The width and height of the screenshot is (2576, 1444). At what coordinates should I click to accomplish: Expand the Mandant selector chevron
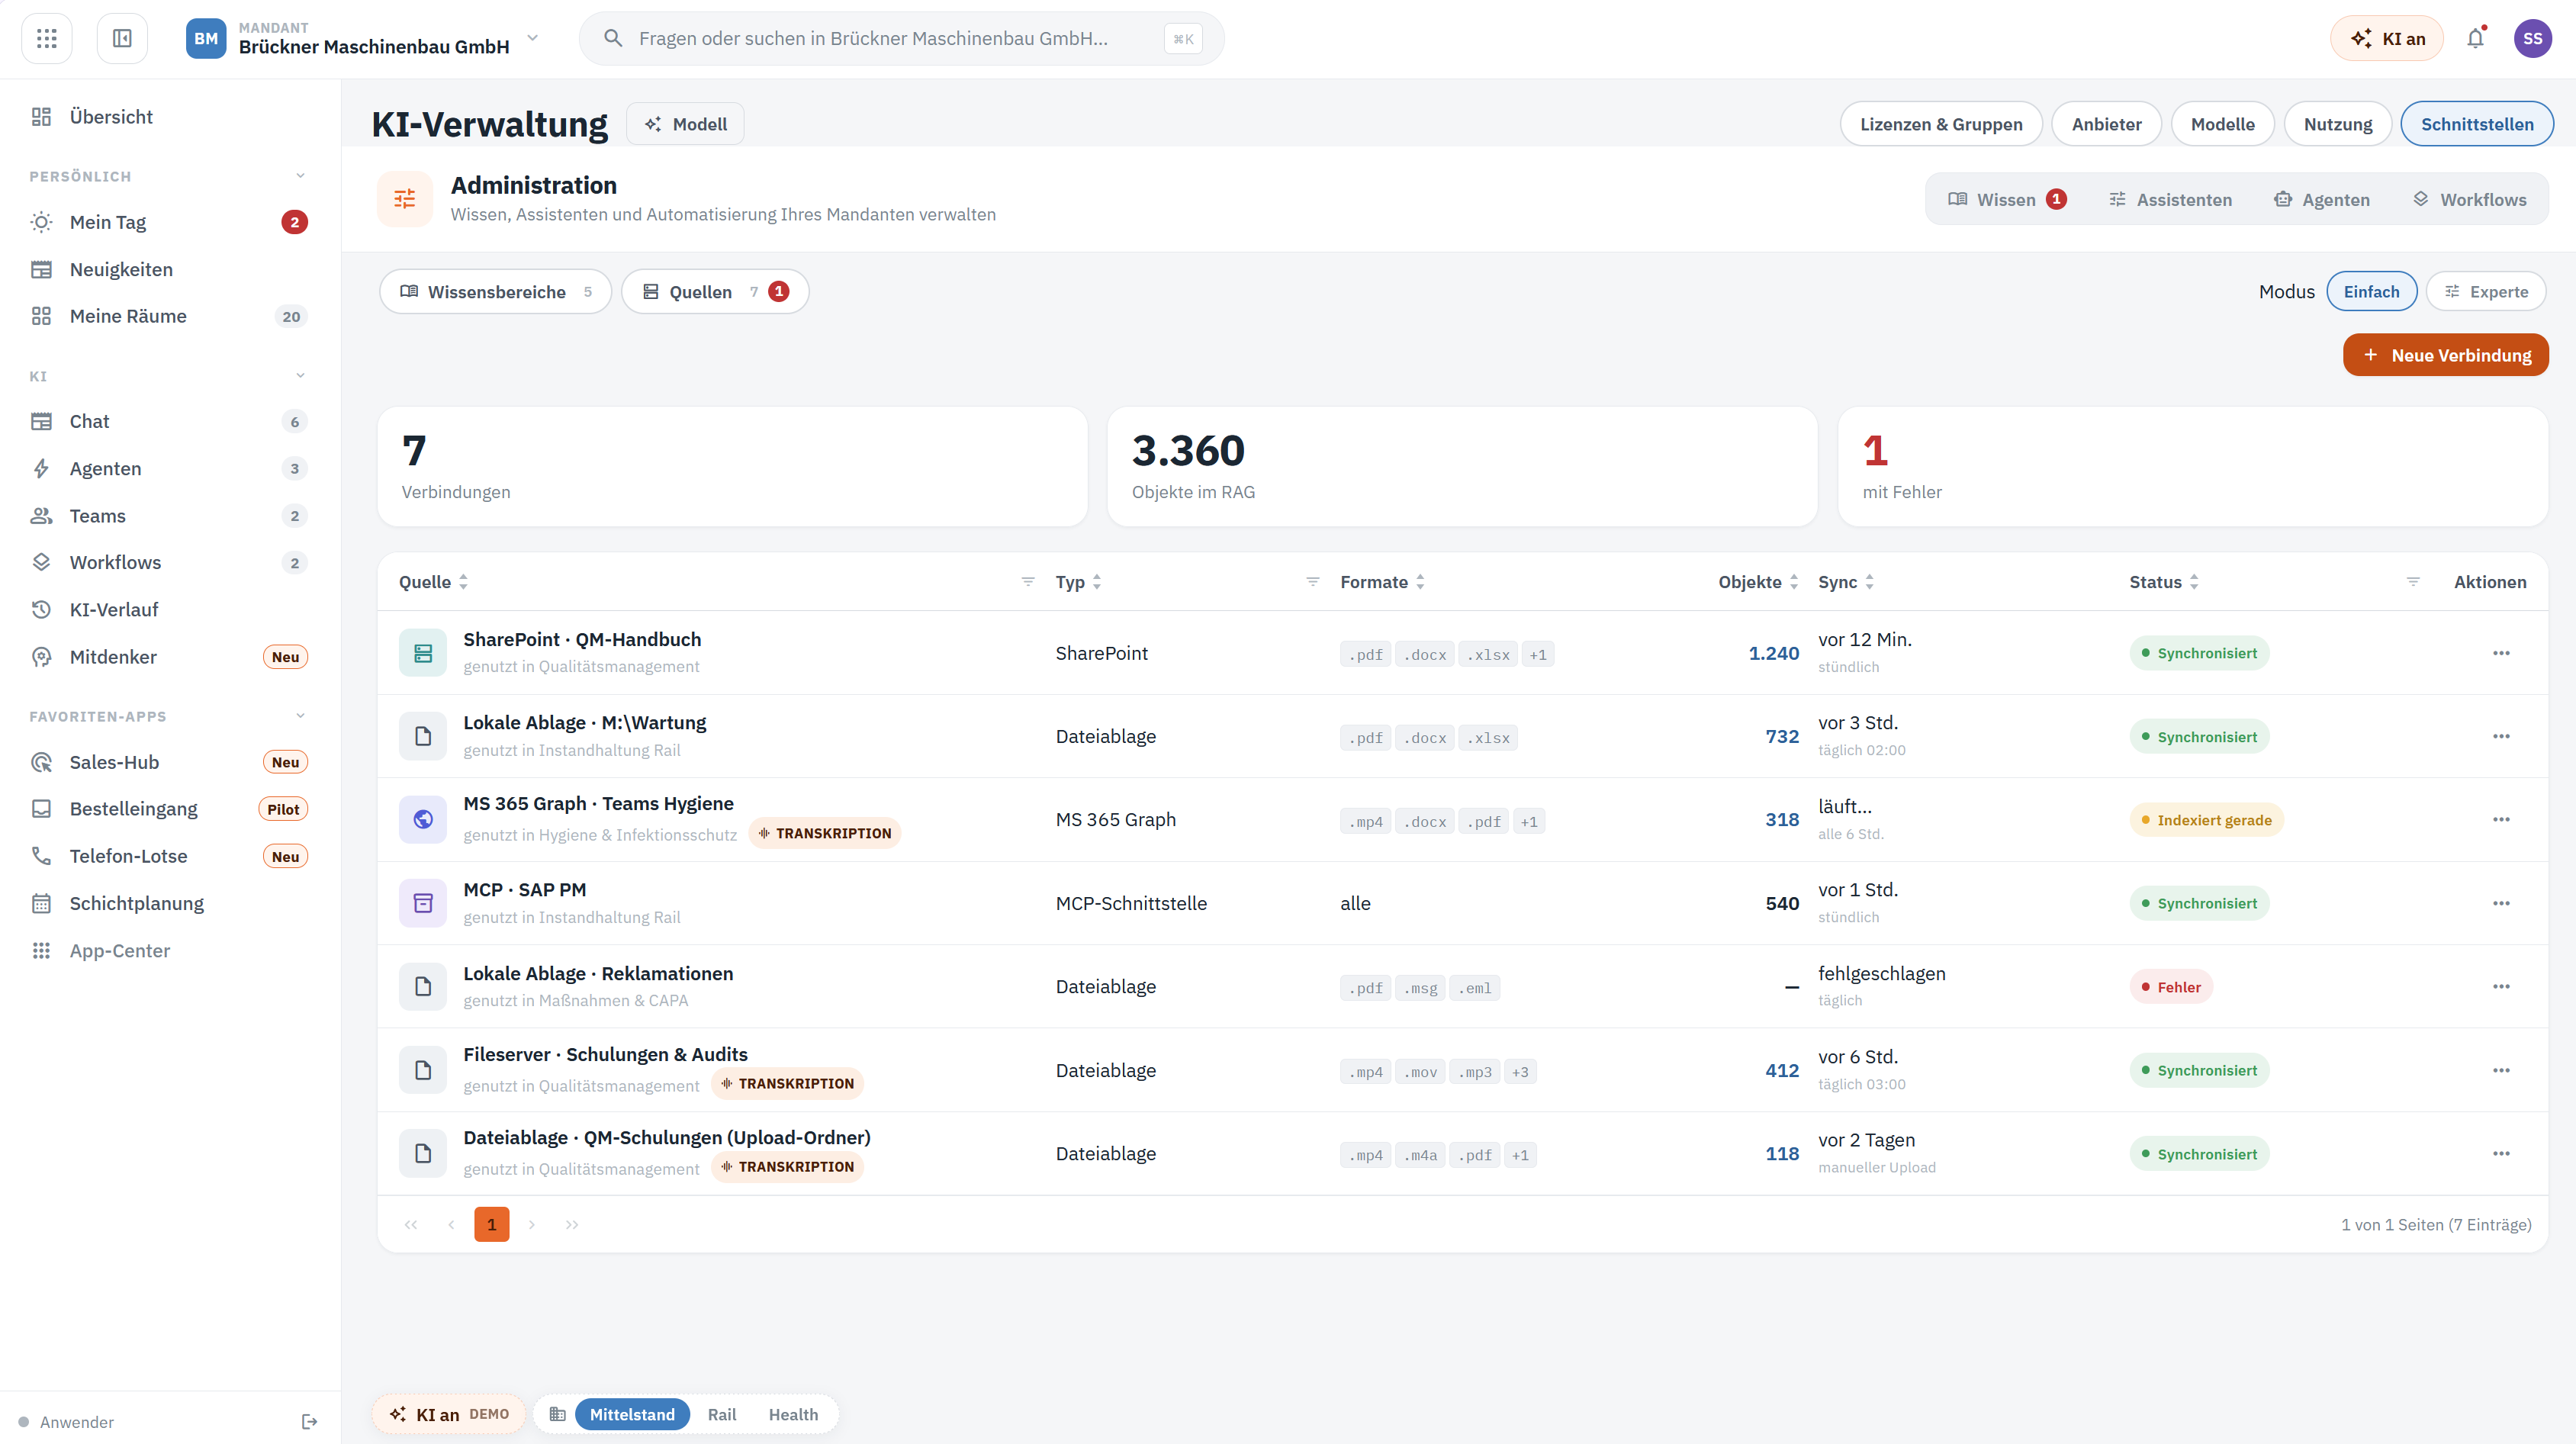[x=533, y=38]
